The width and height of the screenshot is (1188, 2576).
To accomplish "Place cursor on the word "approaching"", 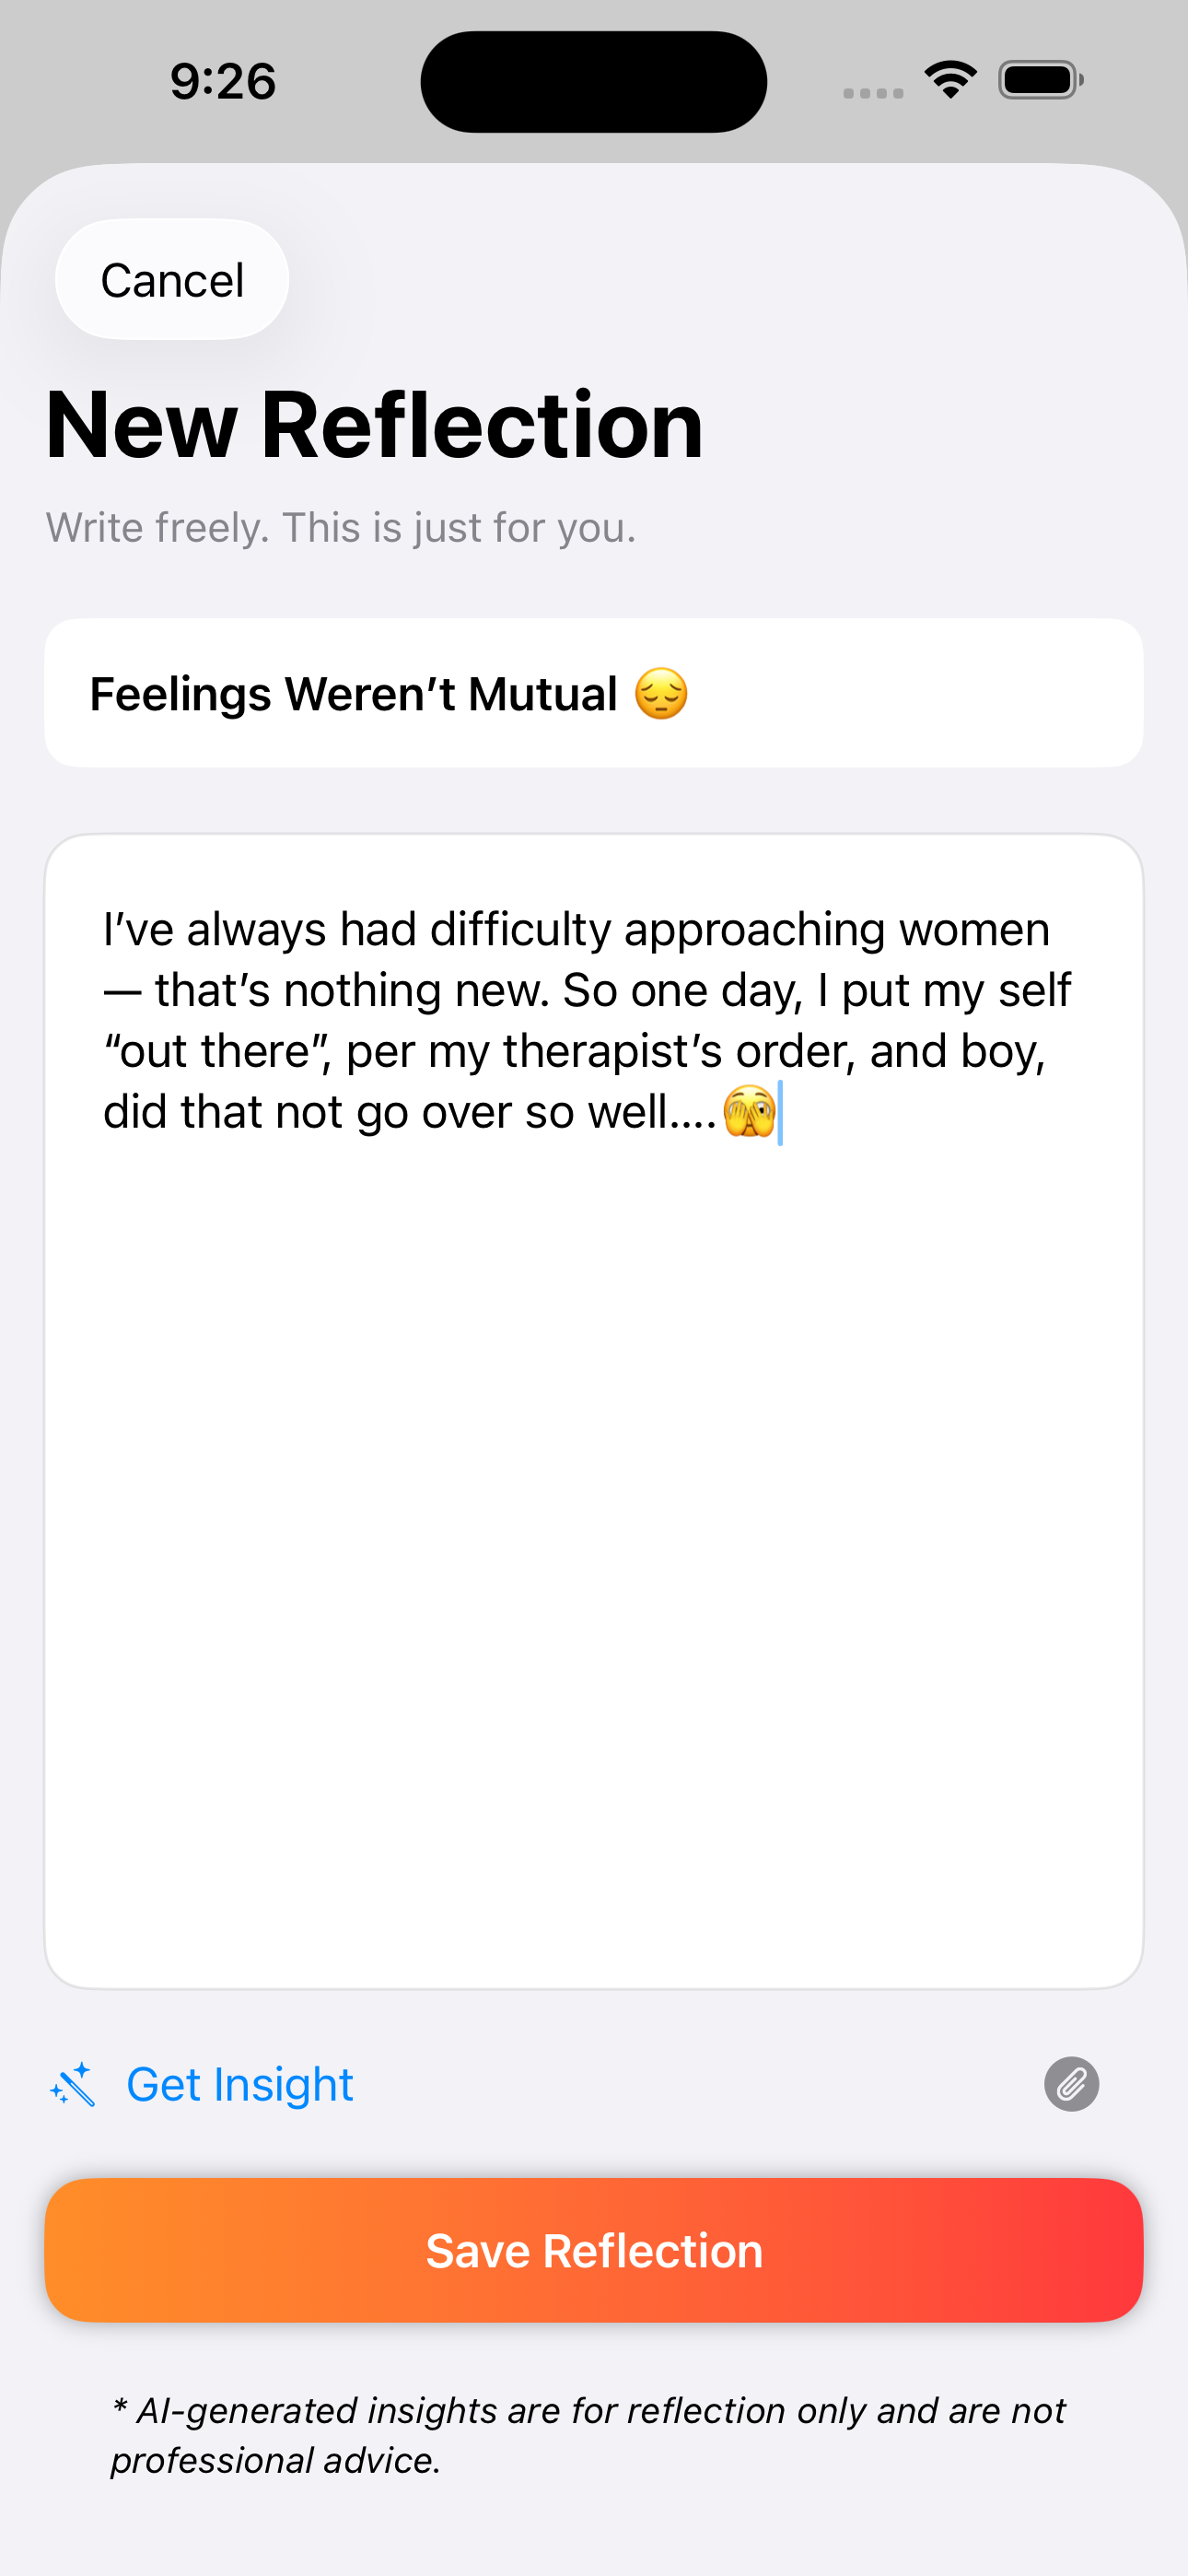I will (753, 930).
